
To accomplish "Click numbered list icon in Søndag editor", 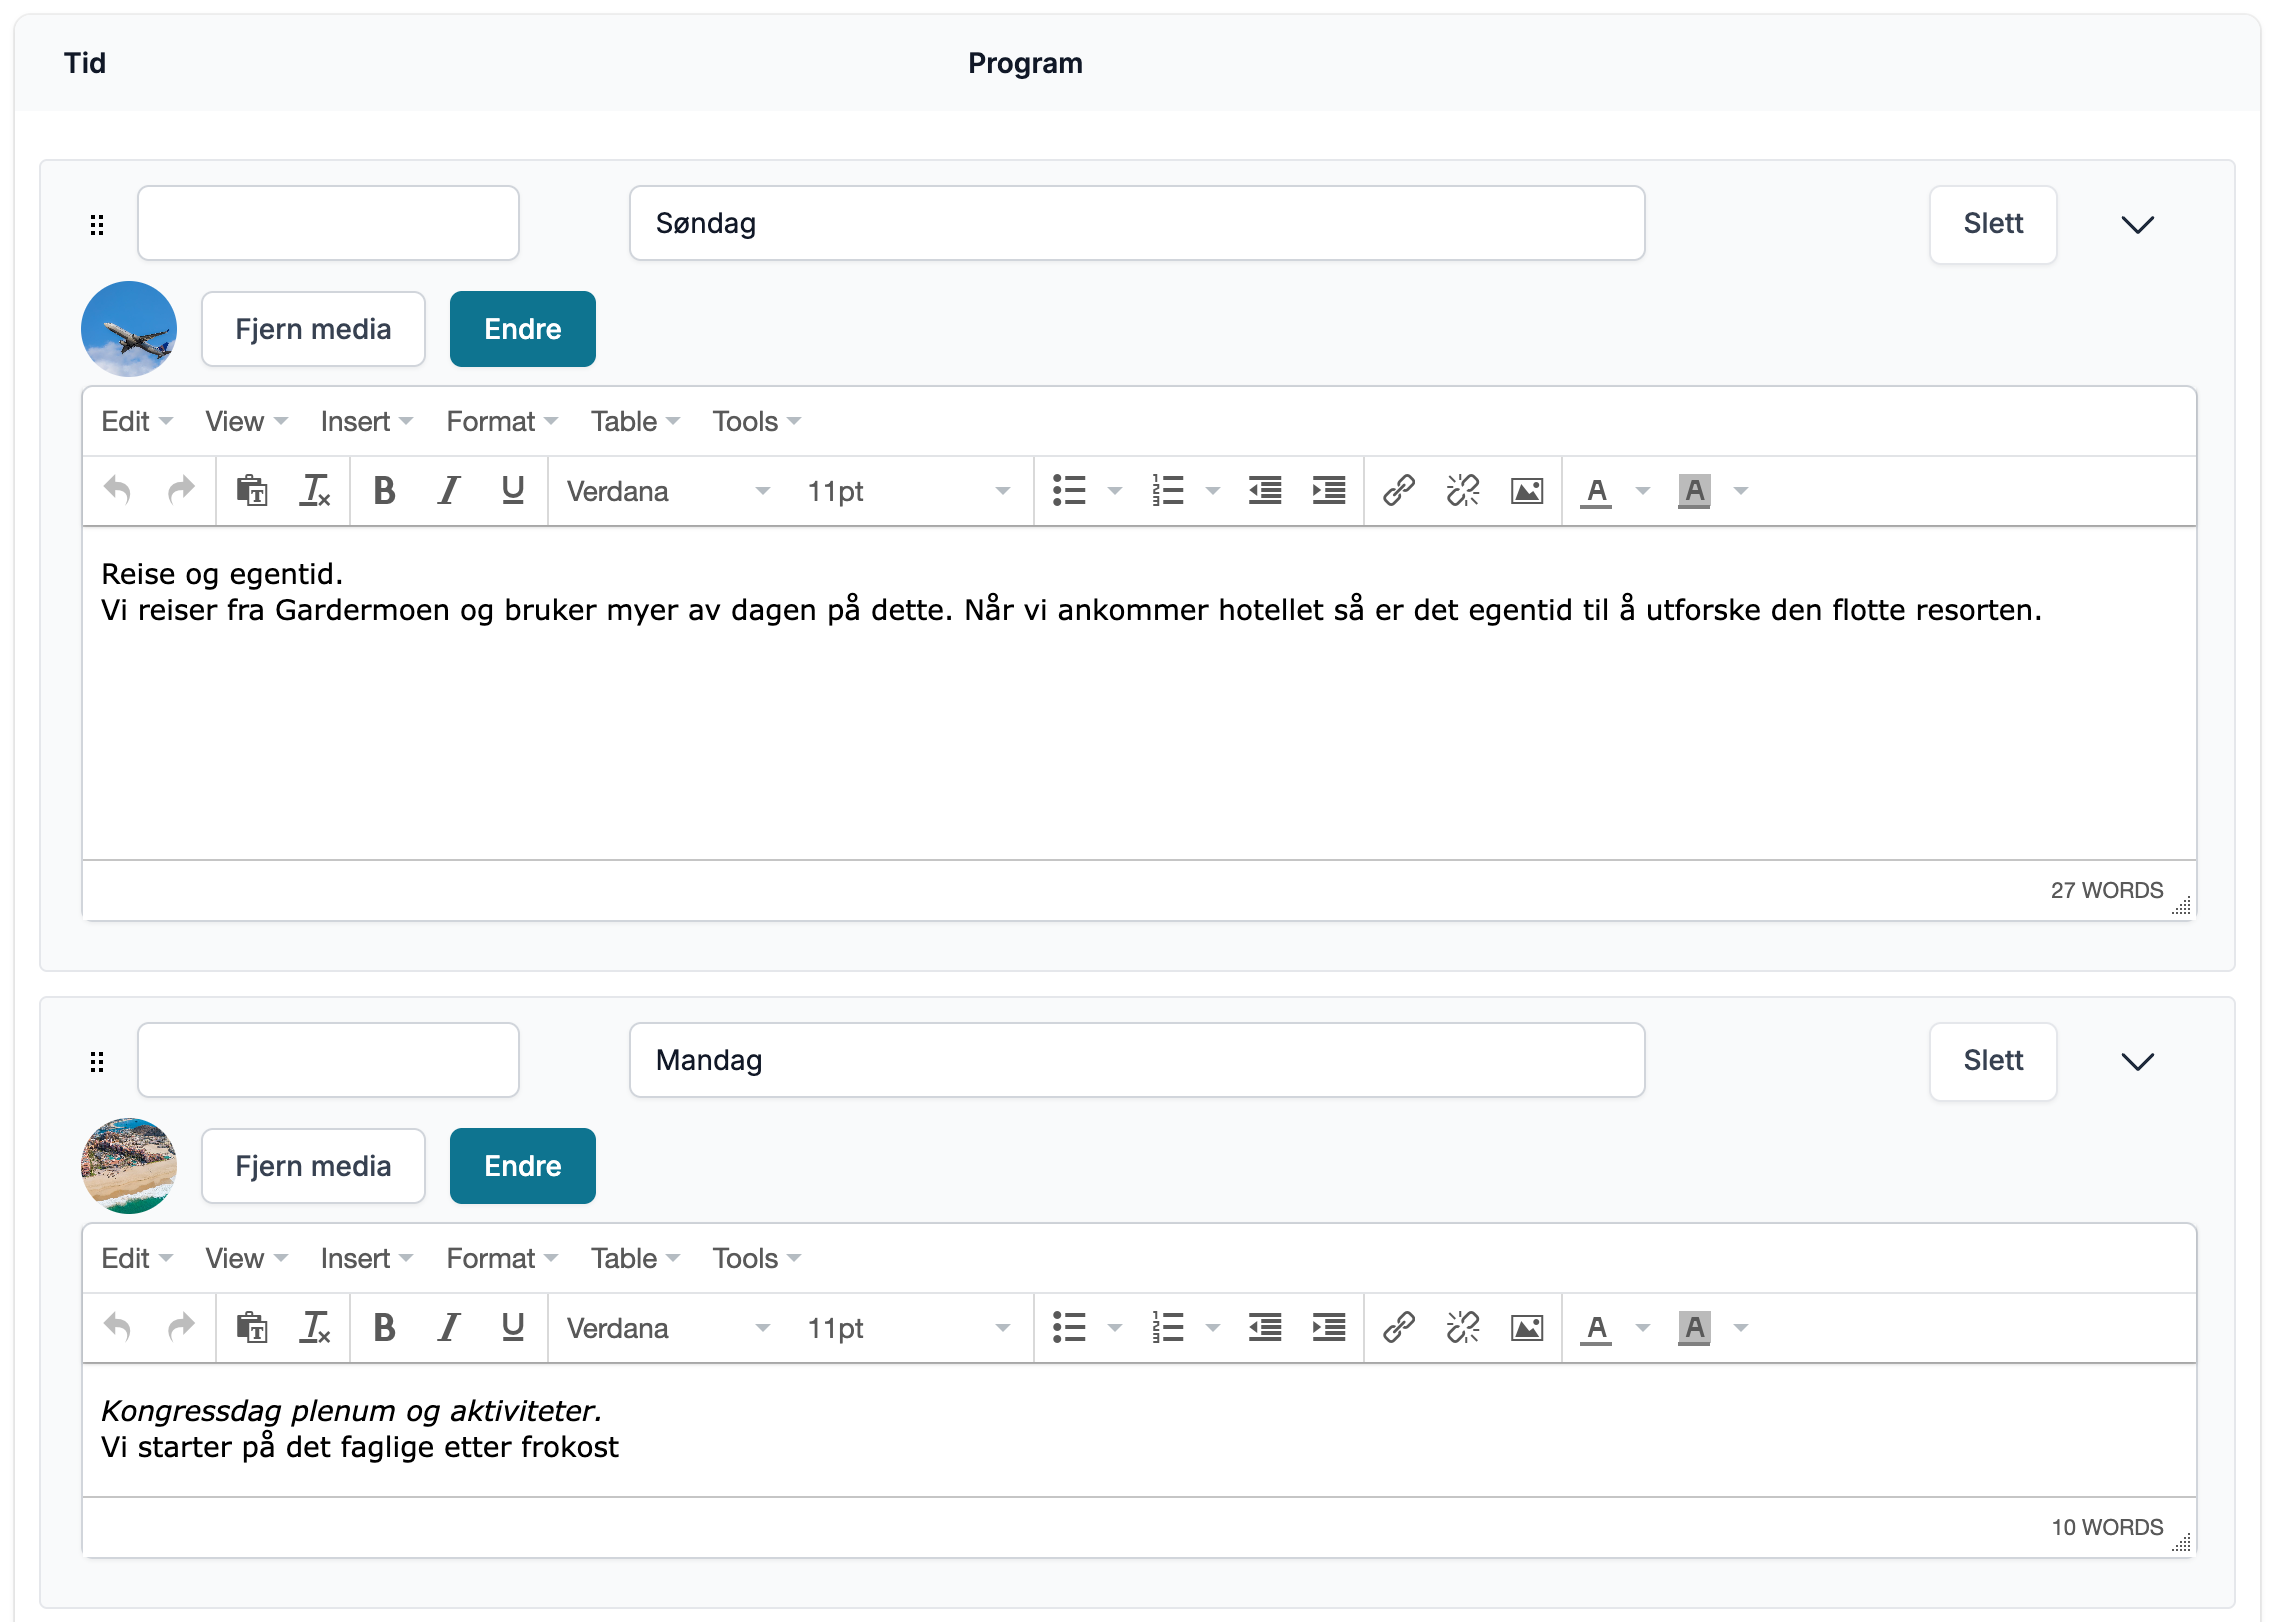I will [x=1167, y=491].
